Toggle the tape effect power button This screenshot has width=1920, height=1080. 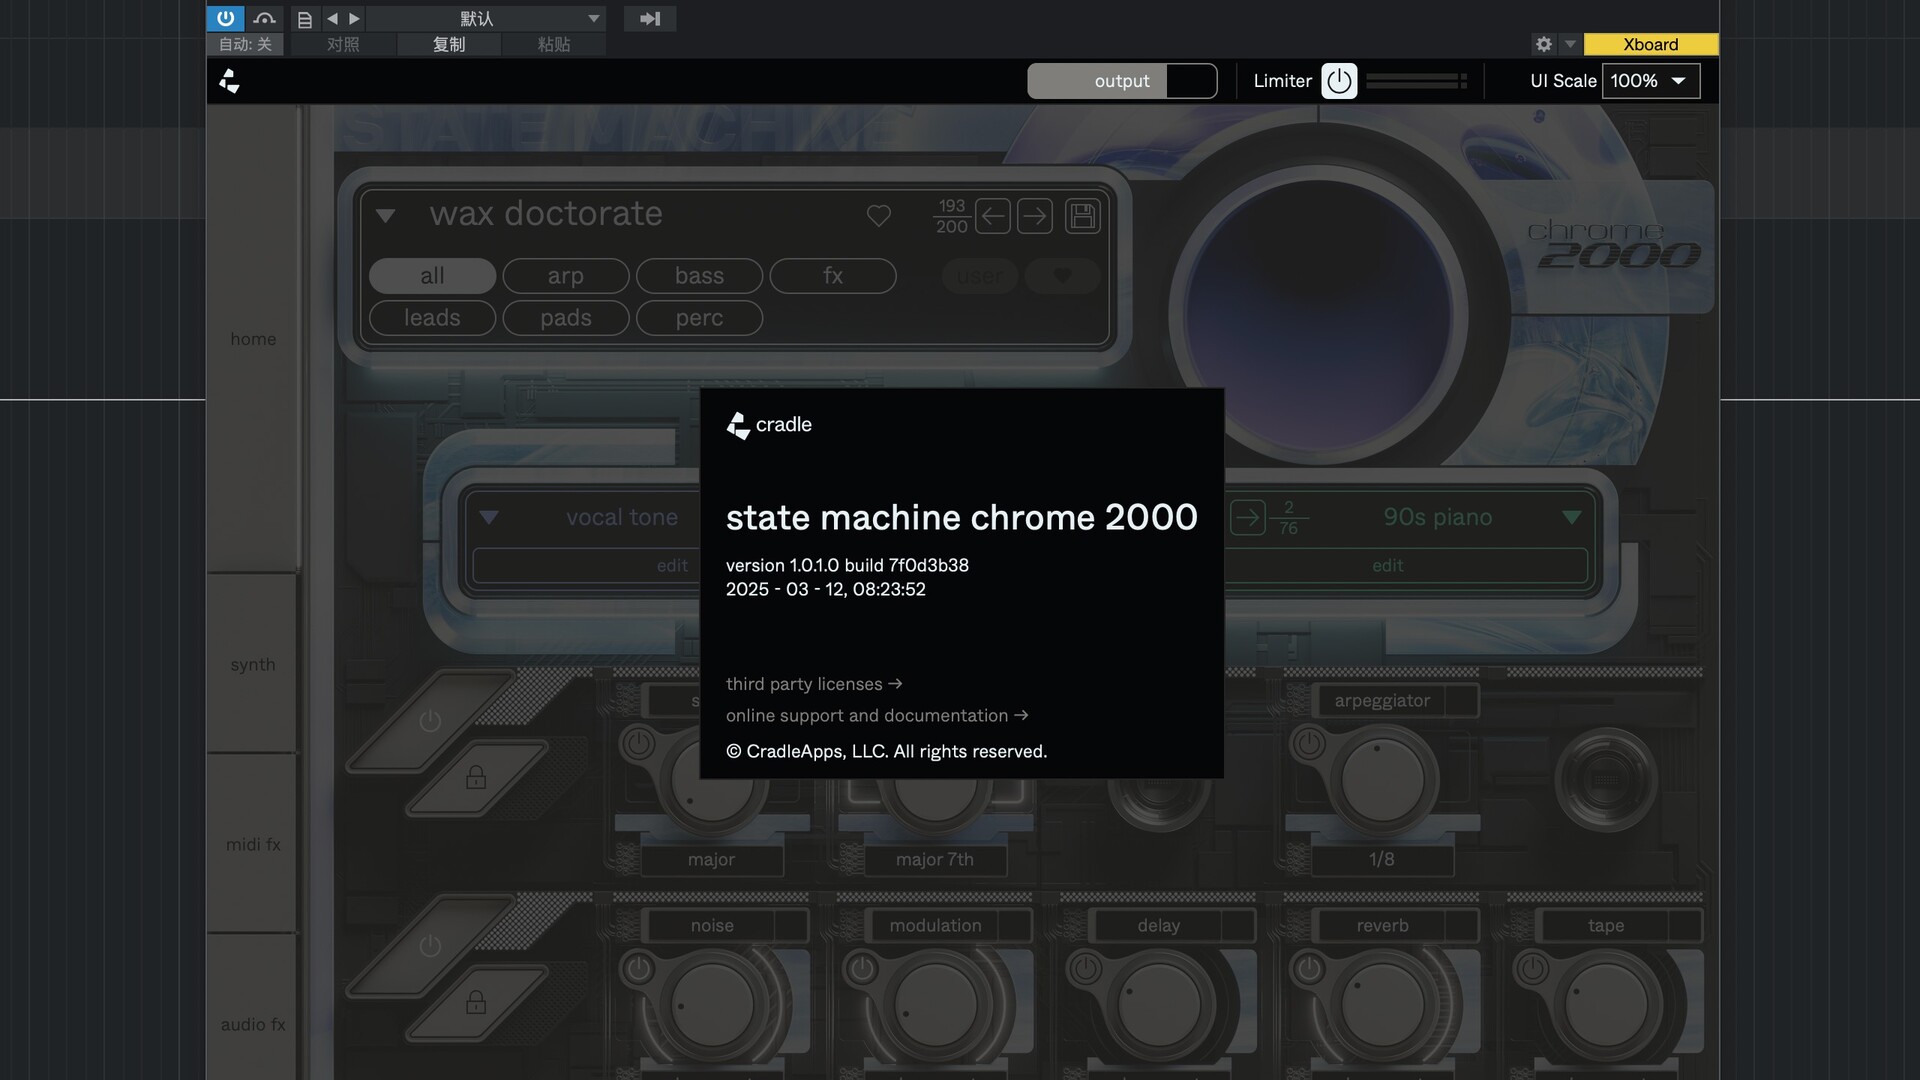point(1533,968)
